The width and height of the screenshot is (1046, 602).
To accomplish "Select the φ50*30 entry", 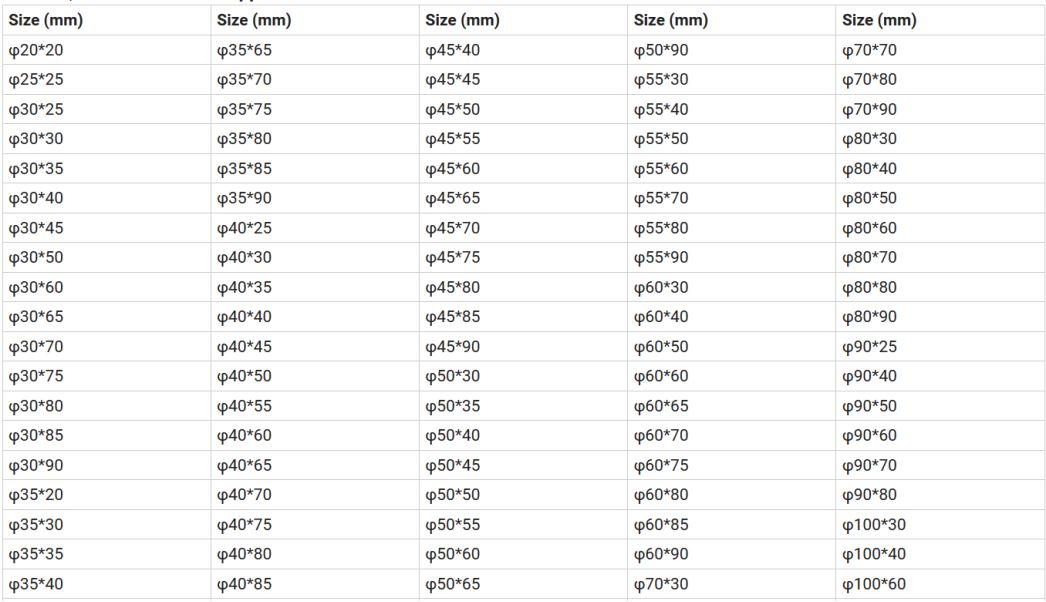I will pyautogui.click(x=523, y=376).
